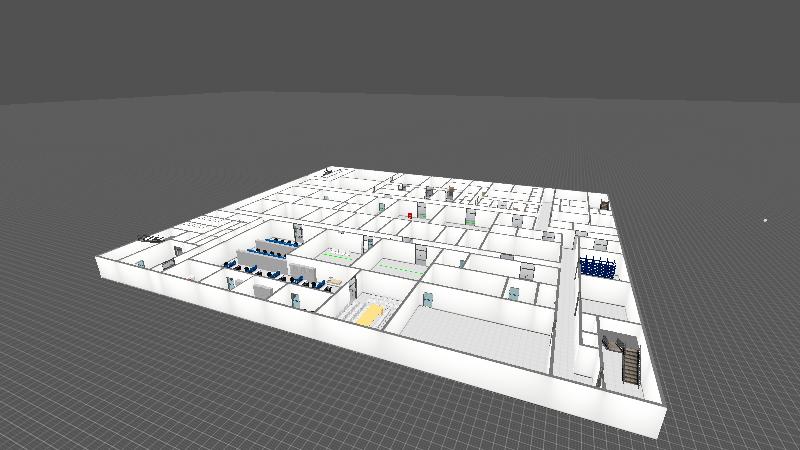Select the gray cubicle partition panels

270,244
